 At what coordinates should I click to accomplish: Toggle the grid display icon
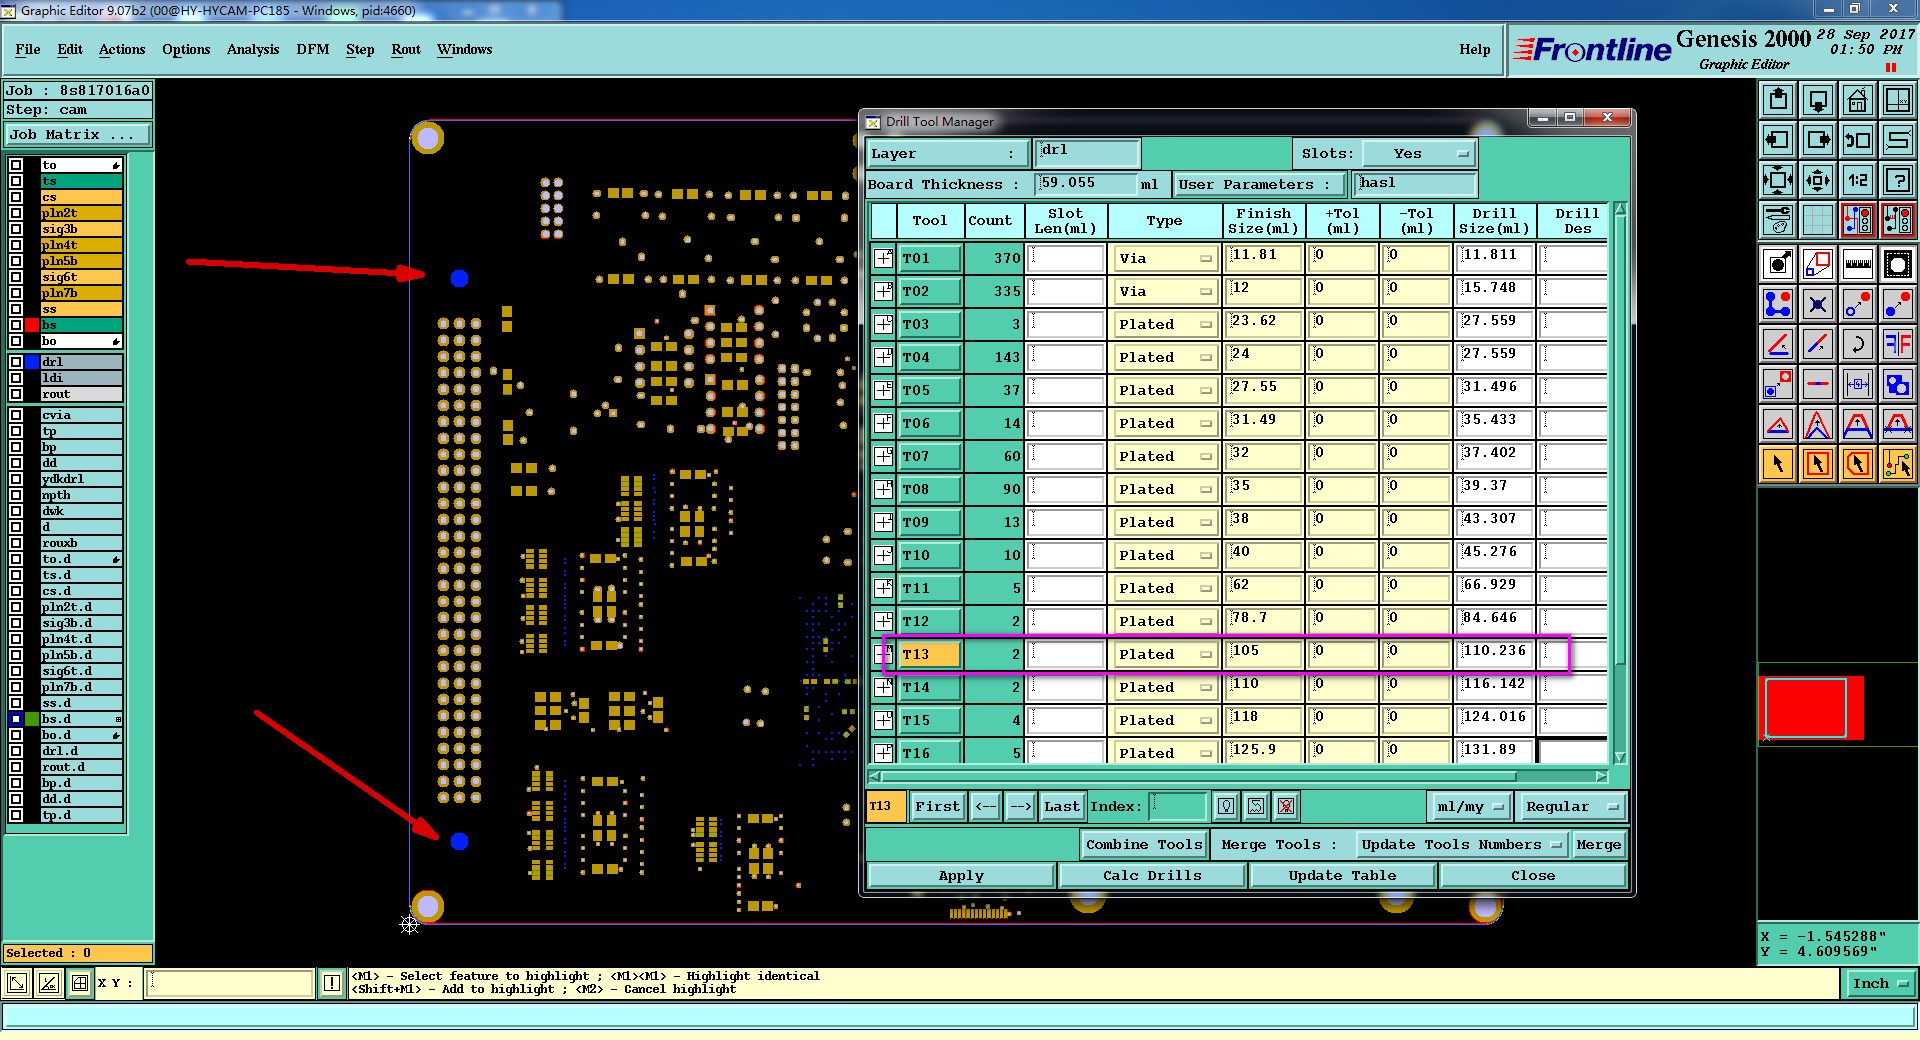pyautogui.click(x=1818, y=220)
